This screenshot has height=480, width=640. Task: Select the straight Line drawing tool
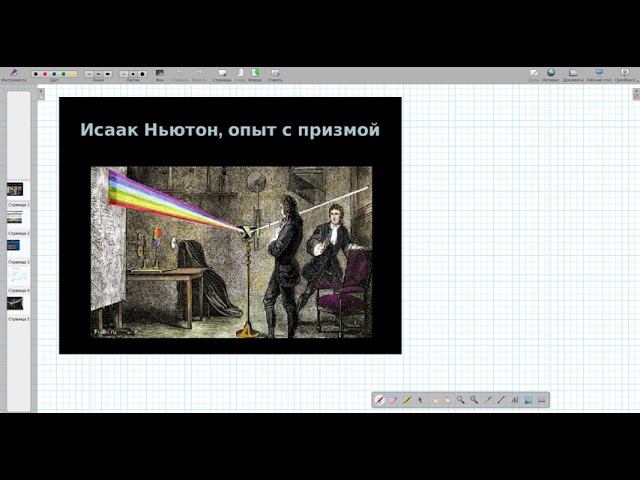point(501,400)
